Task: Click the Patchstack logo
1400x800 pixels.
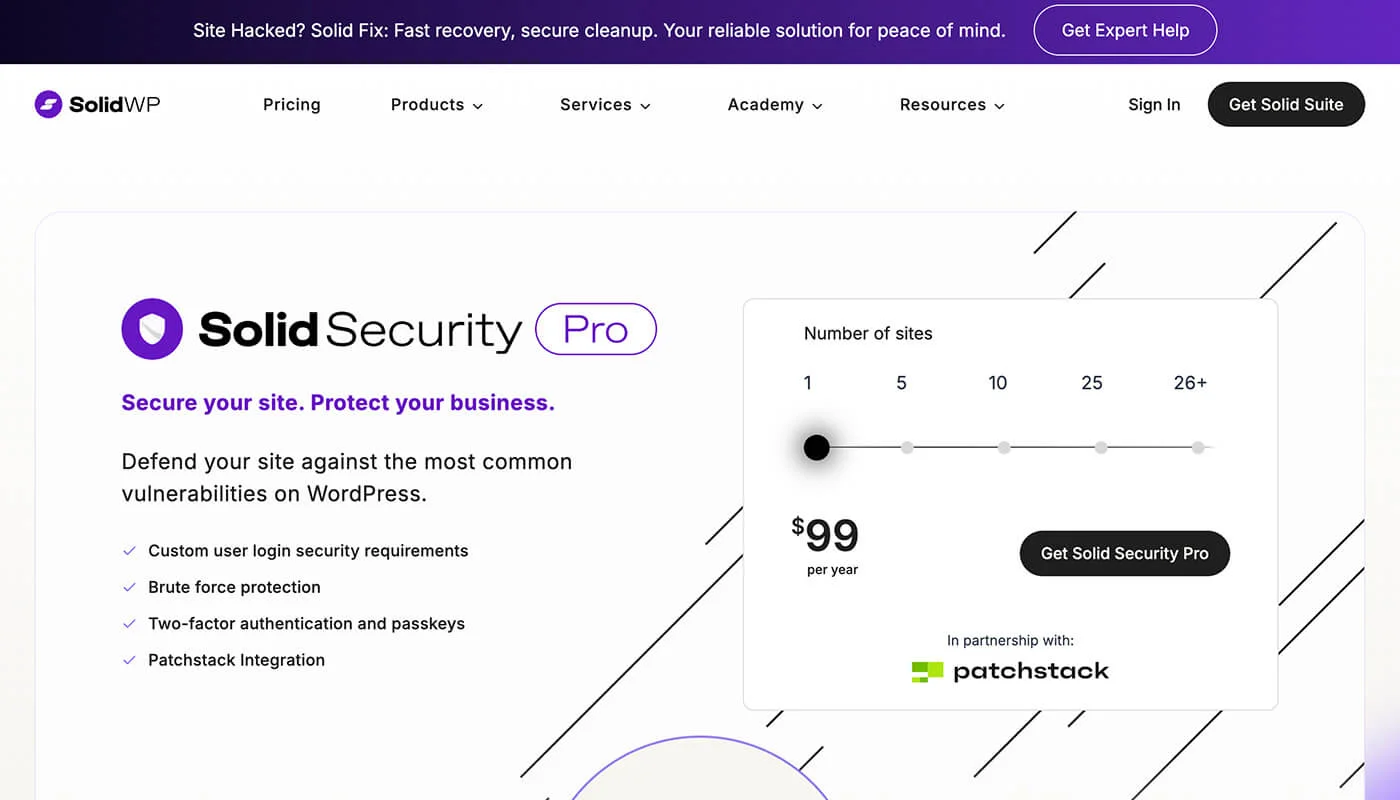Action: click(x=1010, y=671)
